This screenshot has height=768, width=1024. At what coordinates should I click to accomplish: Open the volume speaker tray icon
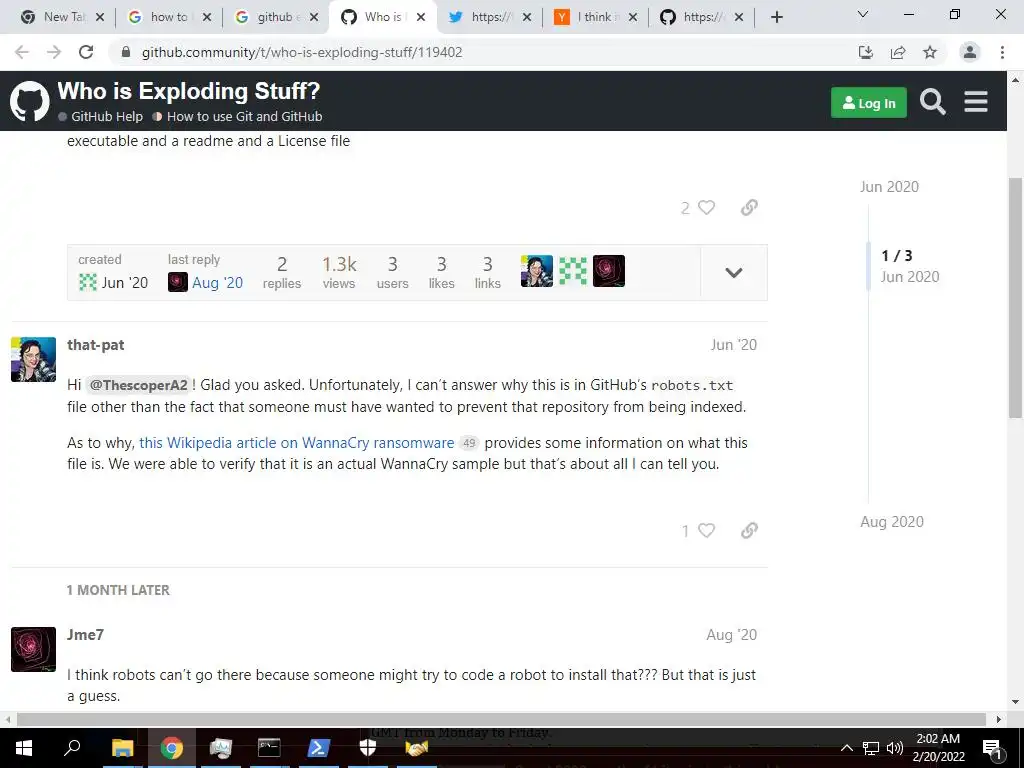pos(895,748)
